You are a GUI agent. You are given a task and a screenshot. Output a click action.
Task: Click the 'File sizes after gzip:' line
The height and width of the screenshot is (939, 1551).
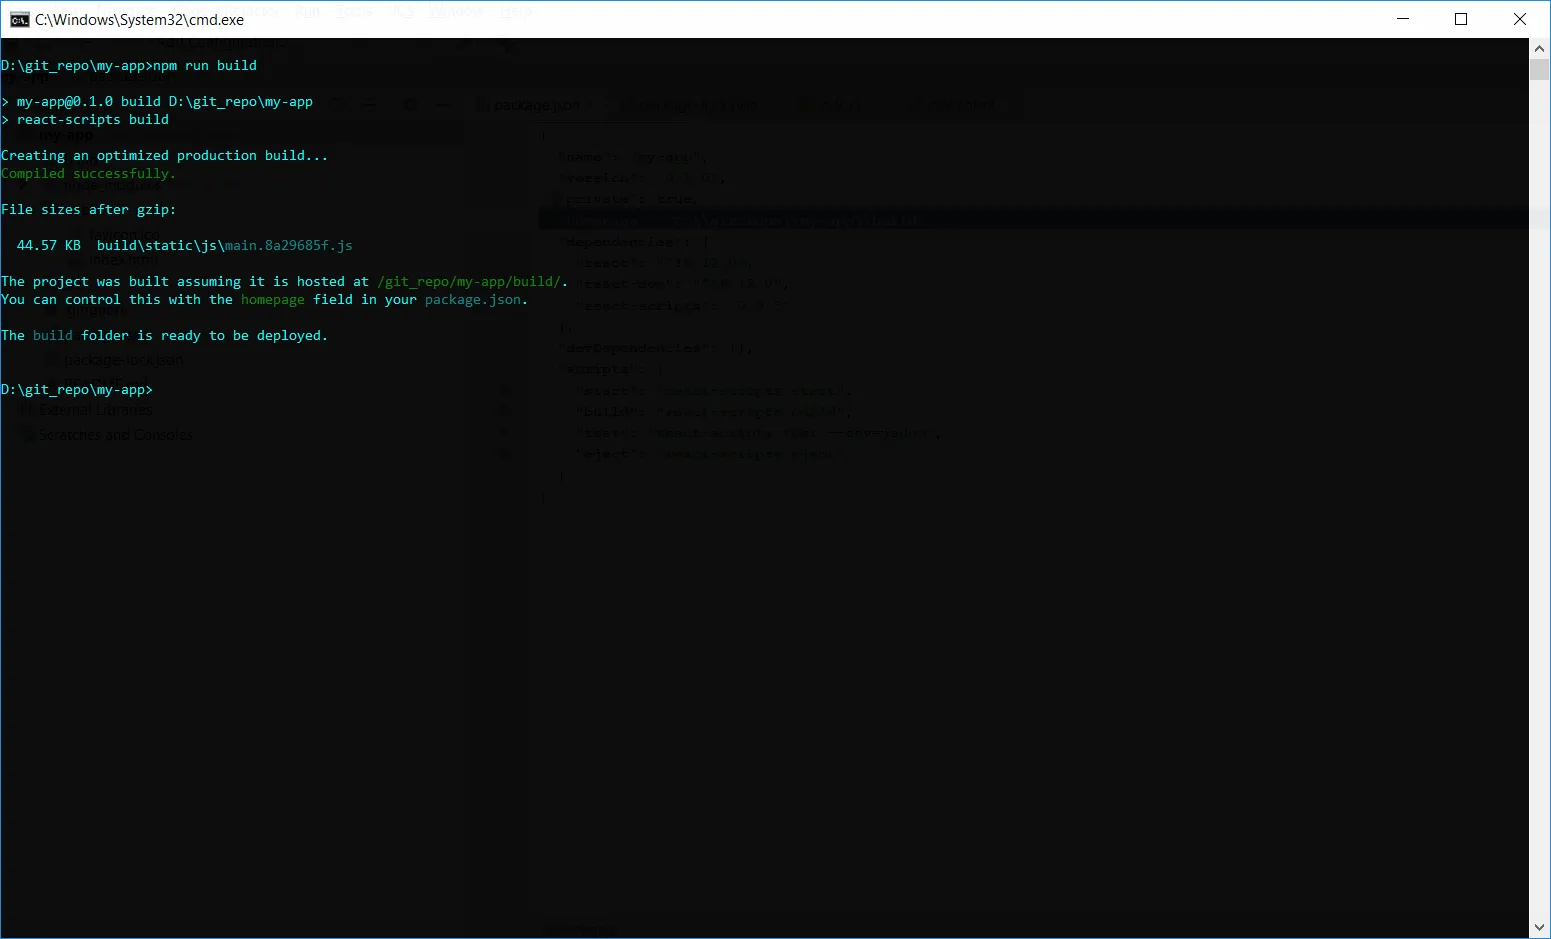tap(89, 210)
